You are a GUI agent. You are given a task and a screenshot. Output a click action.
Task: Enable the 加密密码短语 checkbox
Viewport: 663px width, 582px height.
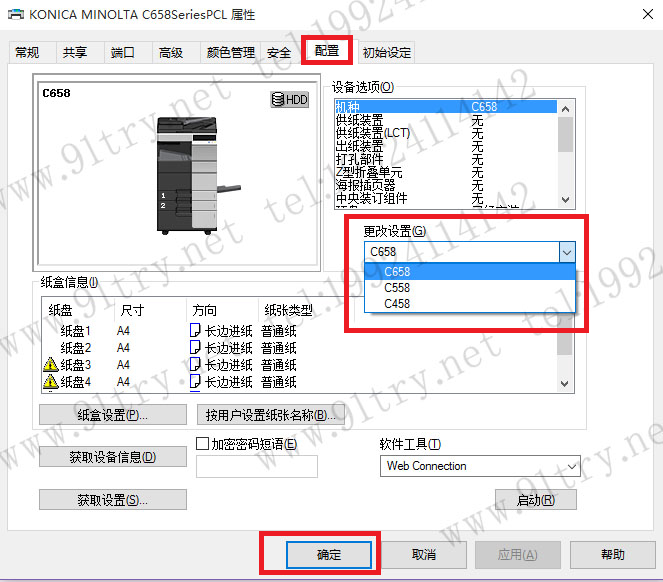pyautogui.click(x=202, y=443)
